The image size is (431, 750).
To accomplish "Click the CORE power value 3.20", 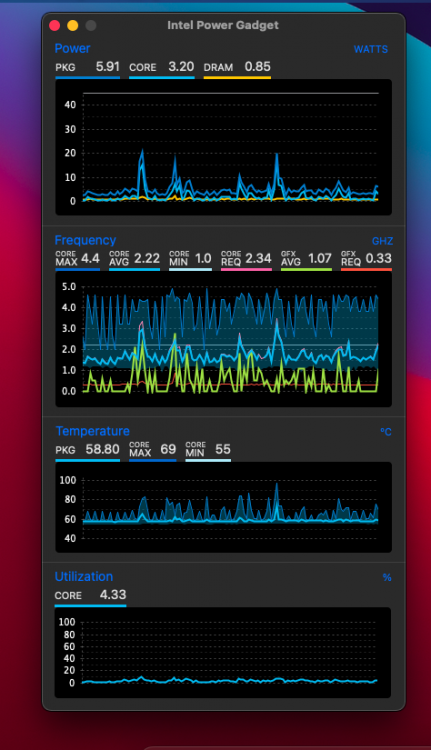I will pyautogui.click(x=181, y=66).
